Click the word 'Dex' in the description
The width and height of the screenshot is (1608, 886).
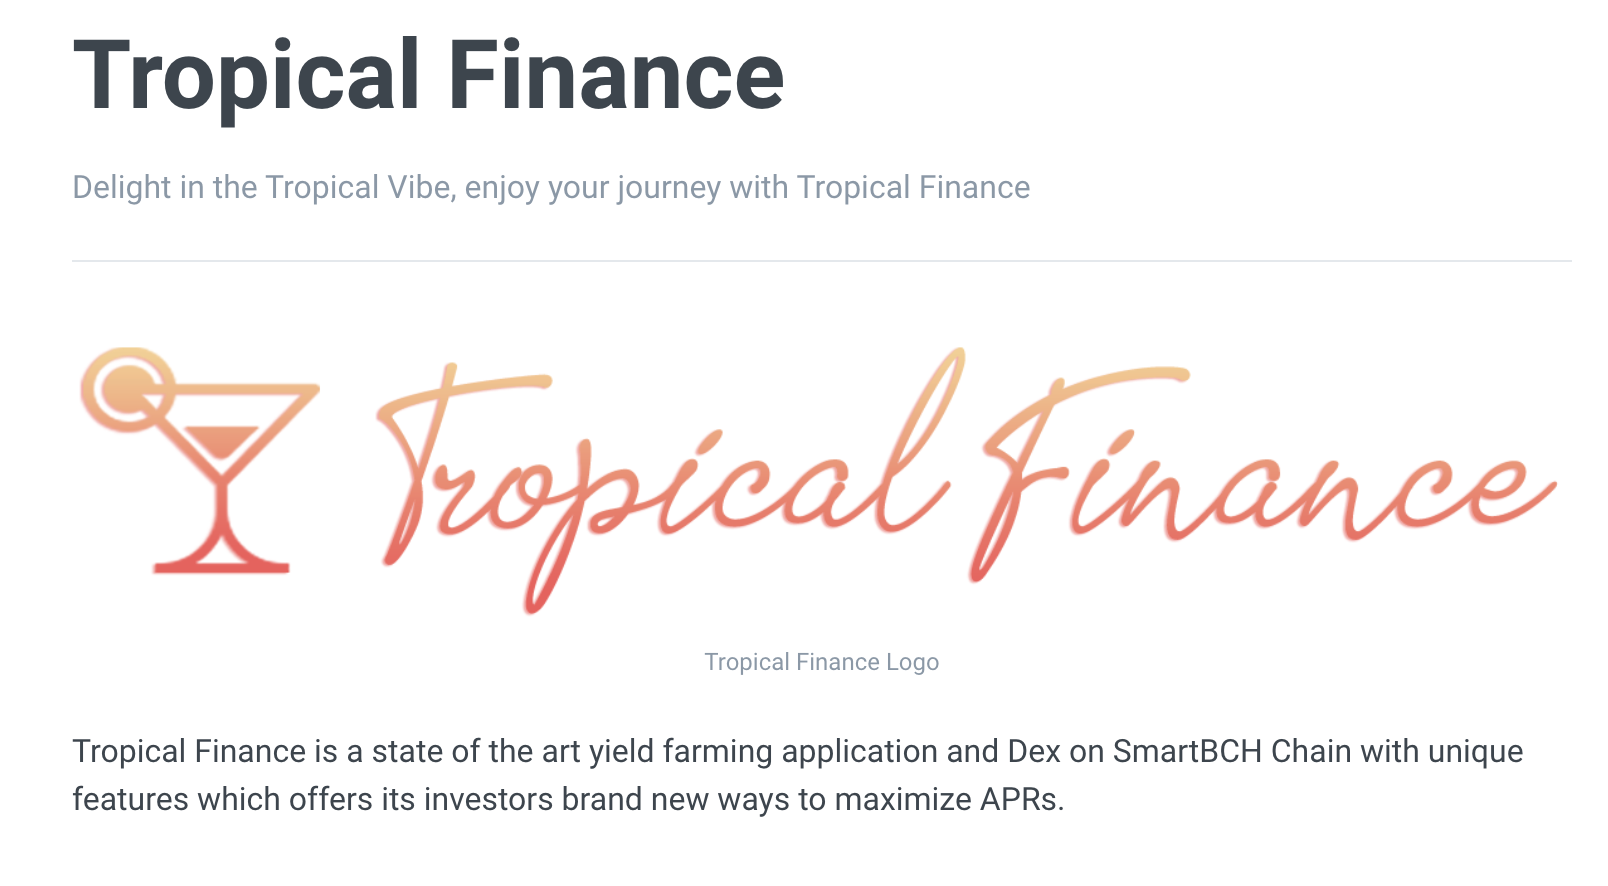[1034, 751]
